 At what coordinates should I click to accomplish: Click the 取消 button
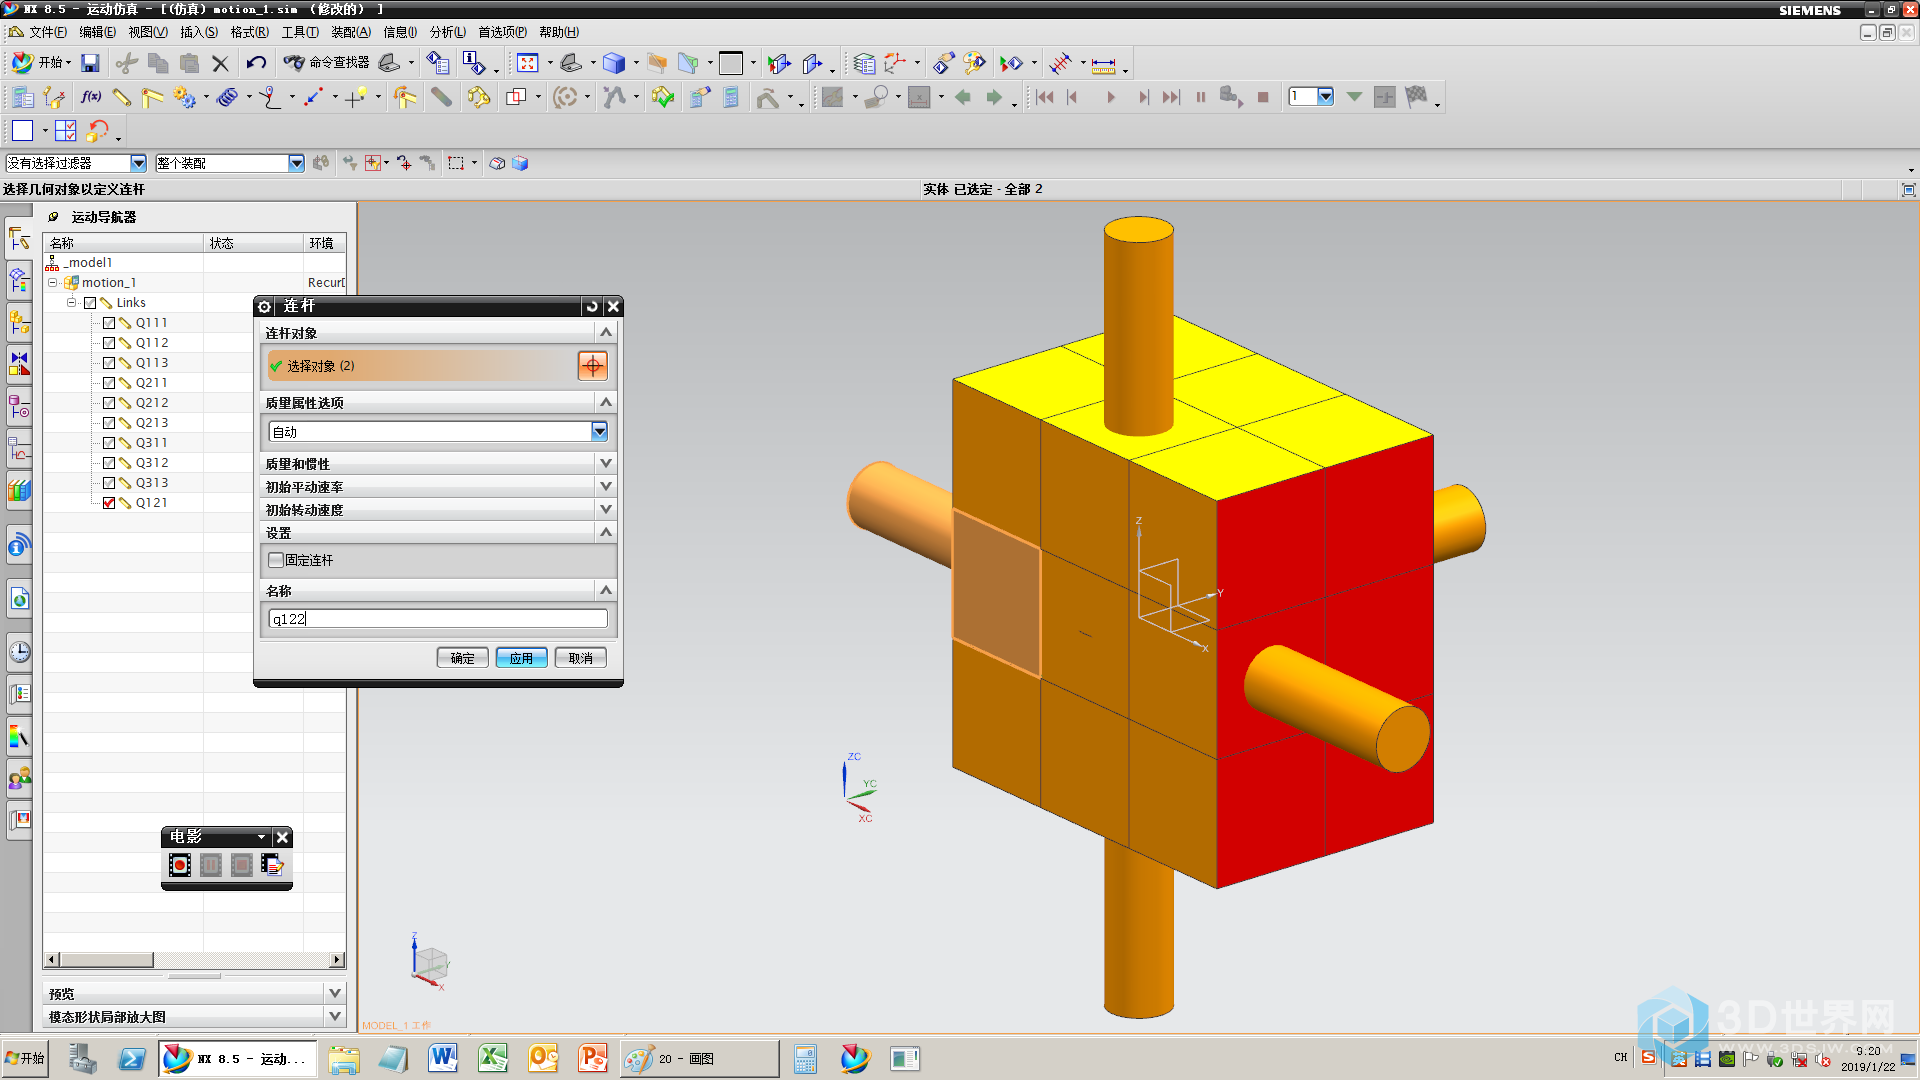point(580,658)
